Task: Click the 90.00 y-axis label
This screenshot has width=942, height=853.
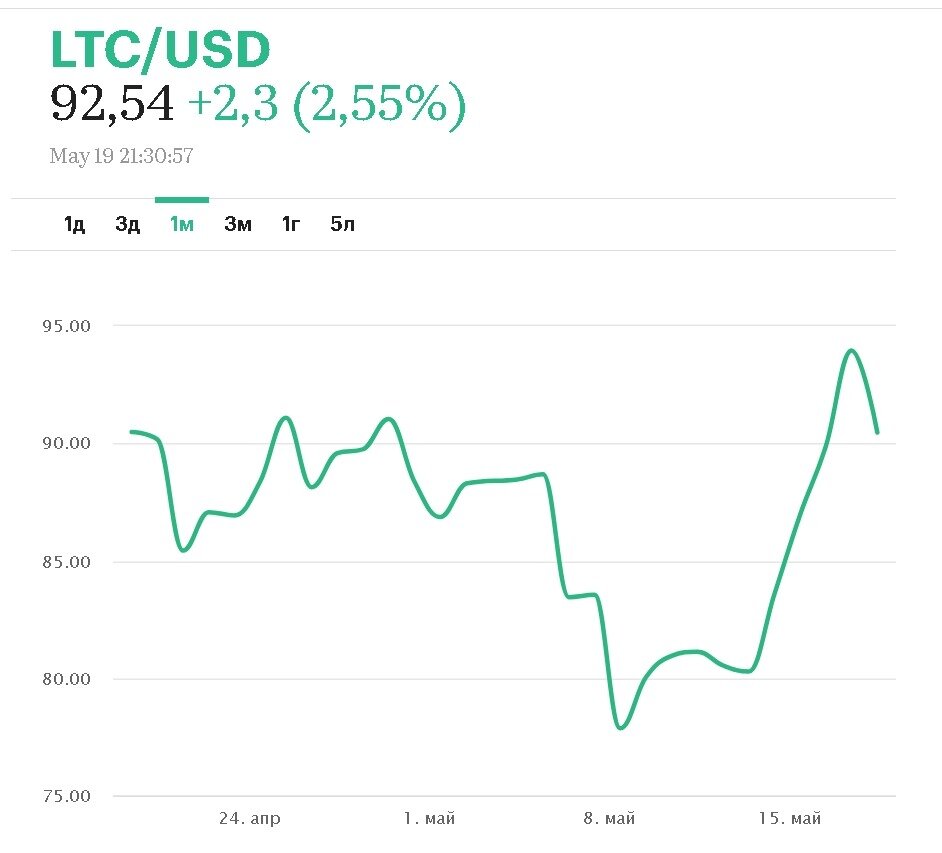Action: click(x=67, y=443)
